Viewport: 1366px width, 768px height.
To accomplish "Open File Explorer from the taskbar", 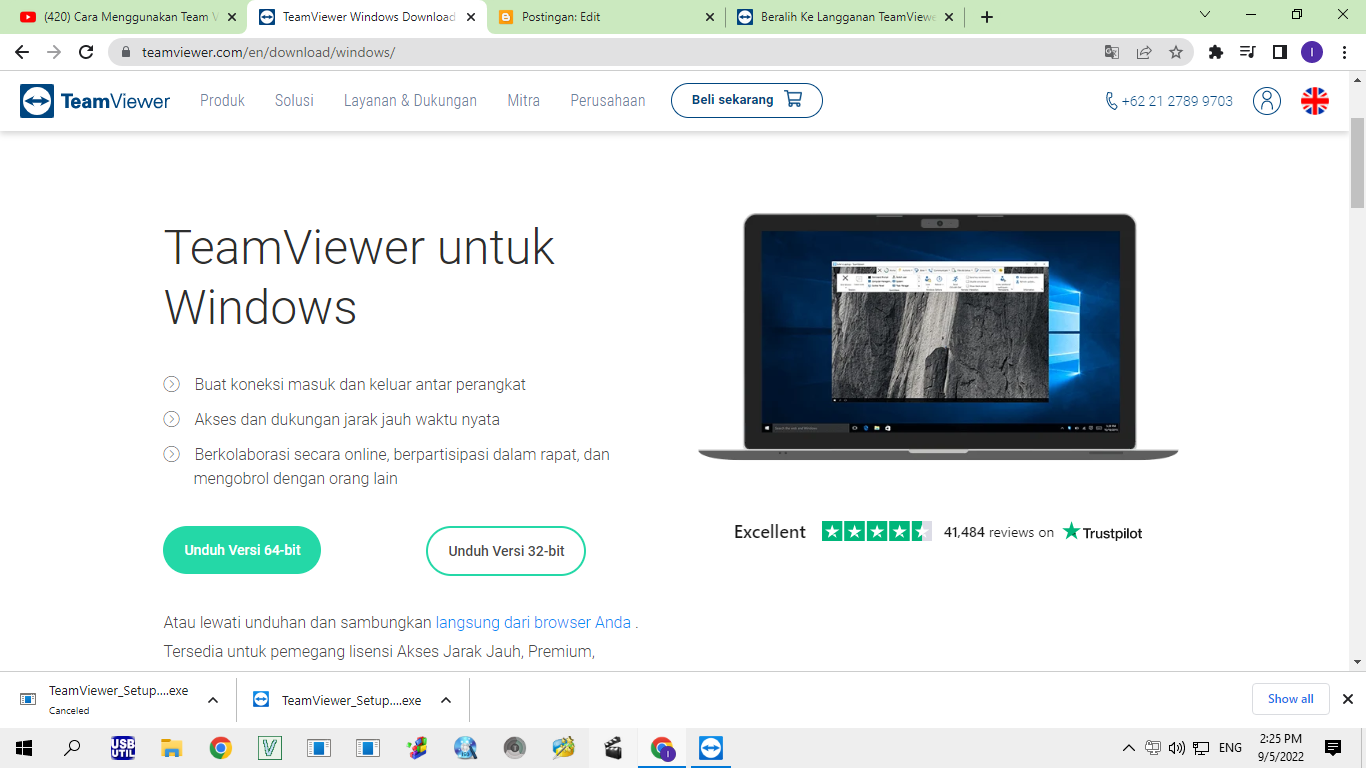I will (x=172, y=747).
